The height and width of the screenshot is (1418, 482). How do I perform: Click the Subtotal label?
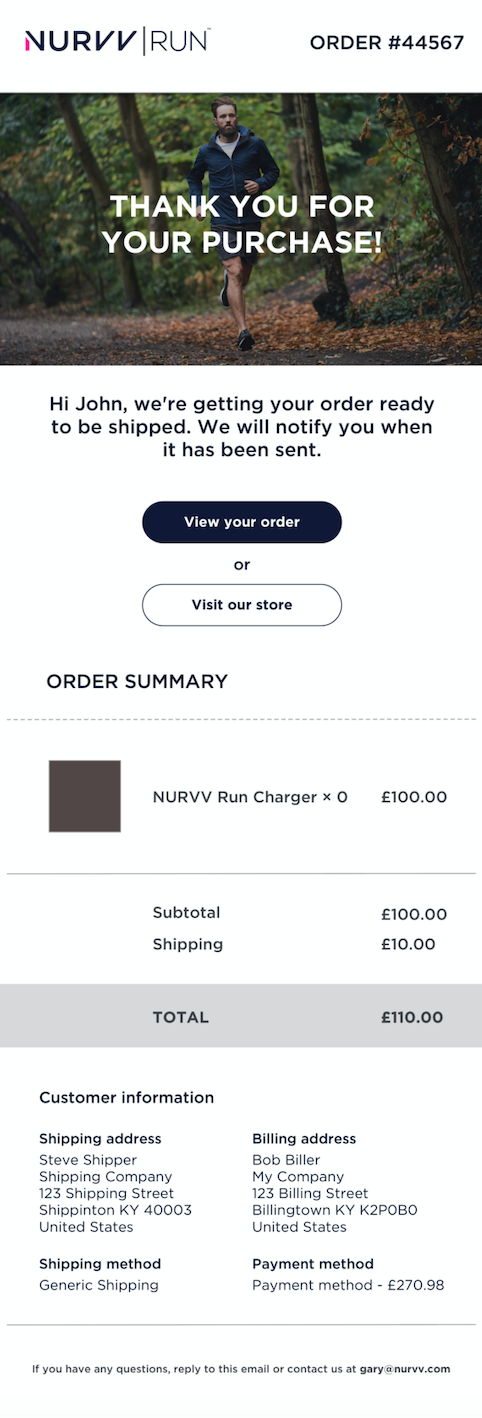(186, 912)
